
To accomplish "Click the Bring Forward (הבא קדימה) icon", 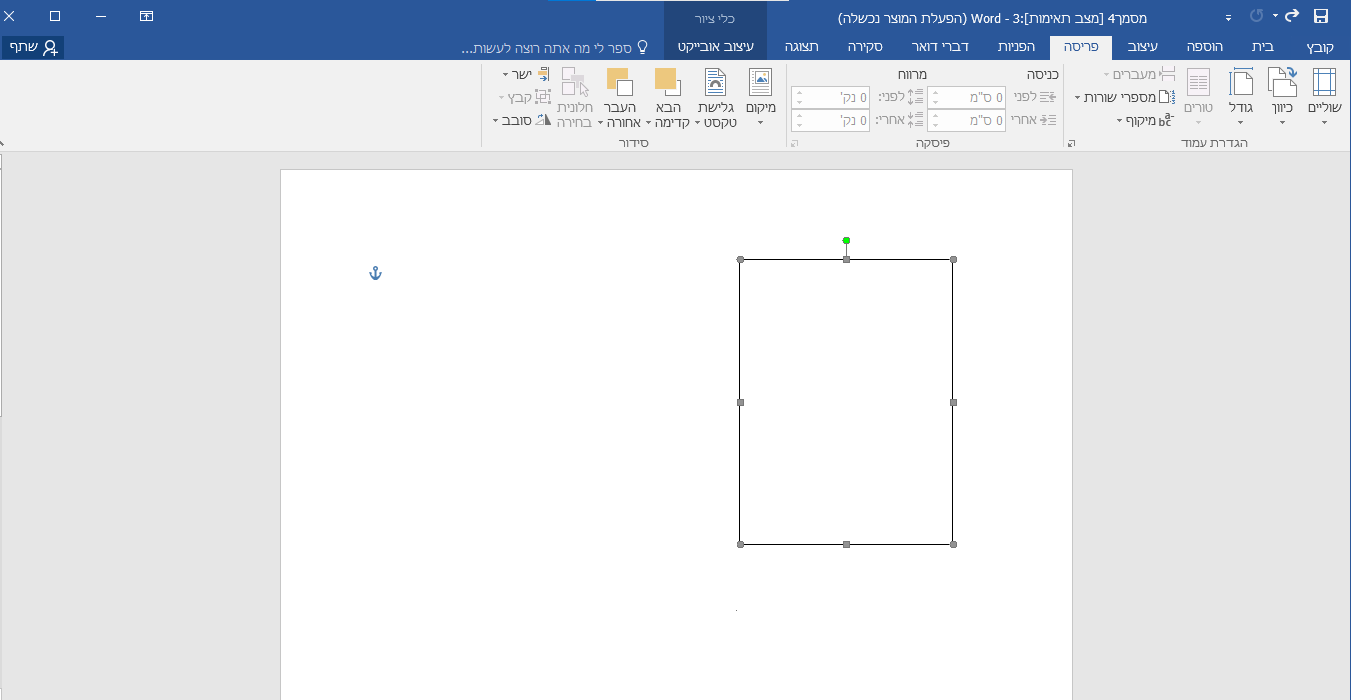I will pyautogui.click(x=667, y=82).
